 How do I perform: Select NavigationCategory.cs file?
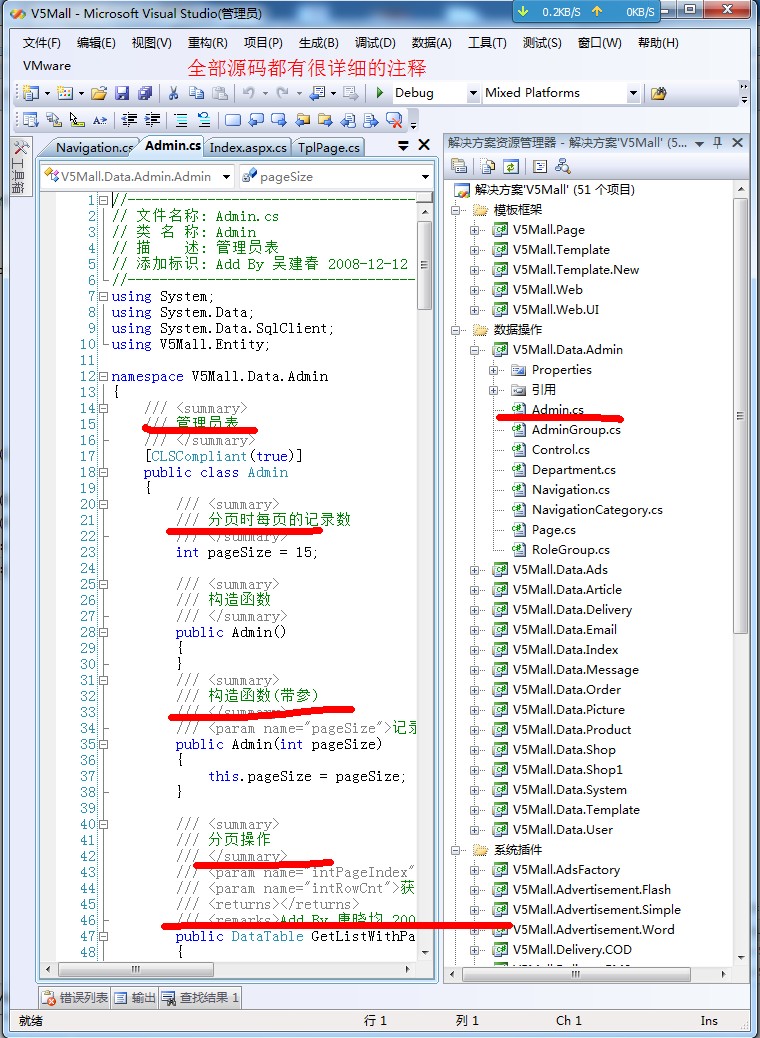click(x=597, y=510)
